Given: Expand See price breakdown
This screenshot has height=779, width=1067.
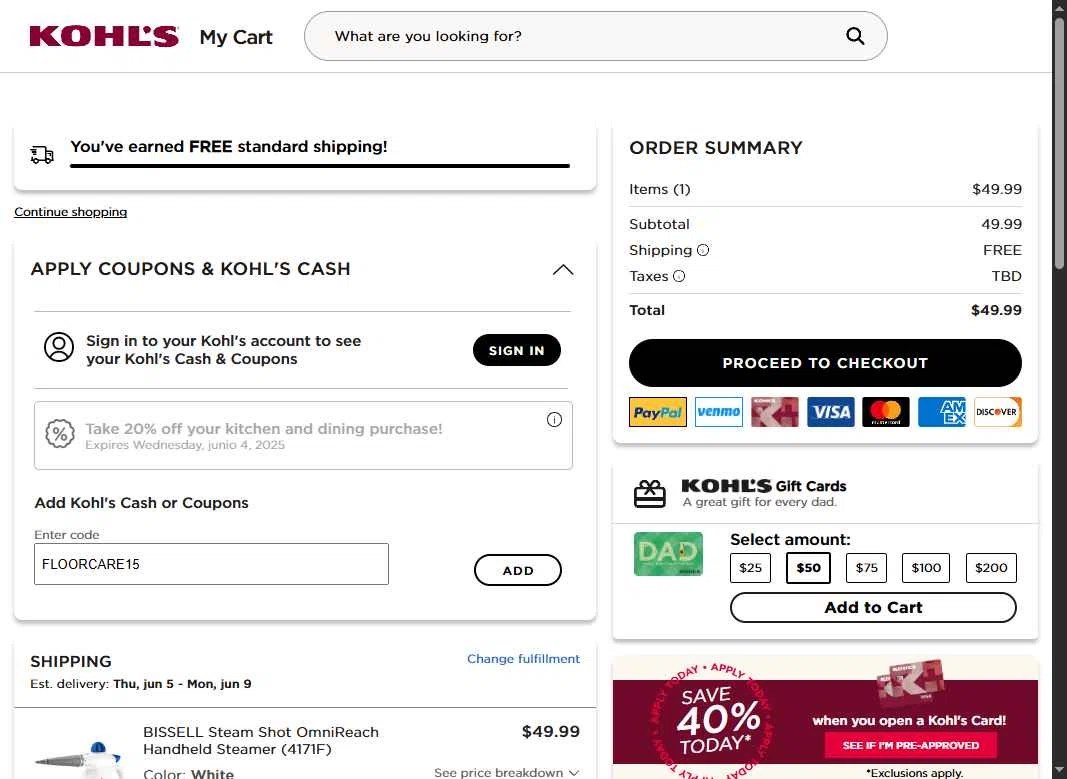Looking at the screenshot, I should tap(506, 772).
